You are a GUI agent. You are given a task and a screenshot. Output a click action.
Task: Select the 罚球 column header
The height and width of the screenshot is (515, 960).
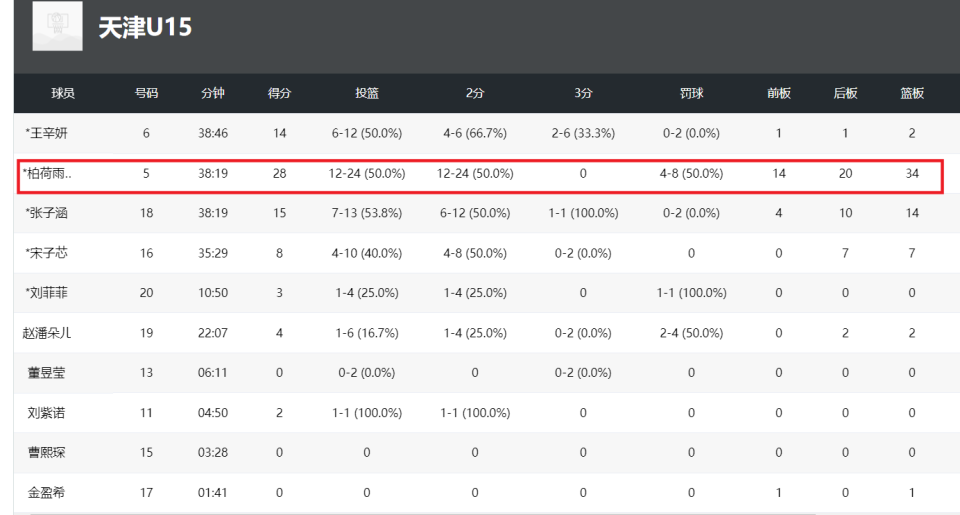pos(691,93)
